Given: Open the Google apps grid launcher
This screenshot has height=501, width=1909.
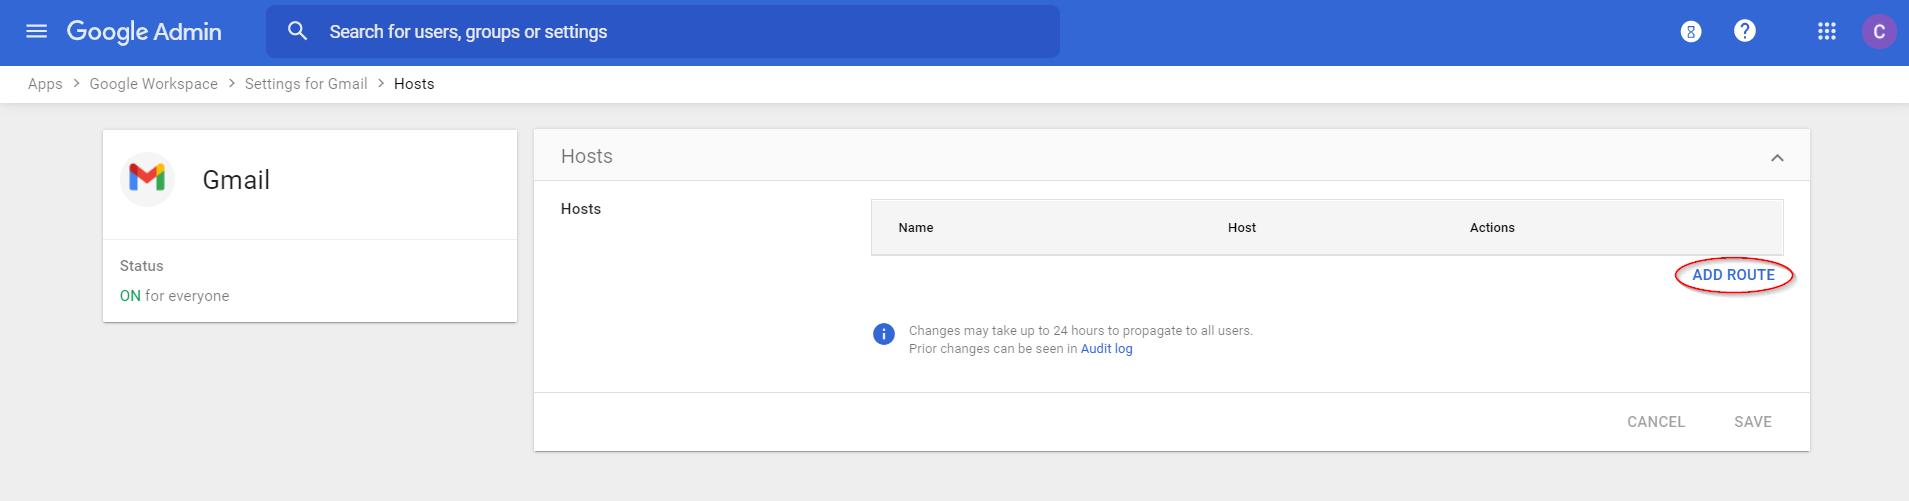Looking at the screenshot, I should (x=1827, y=31).
